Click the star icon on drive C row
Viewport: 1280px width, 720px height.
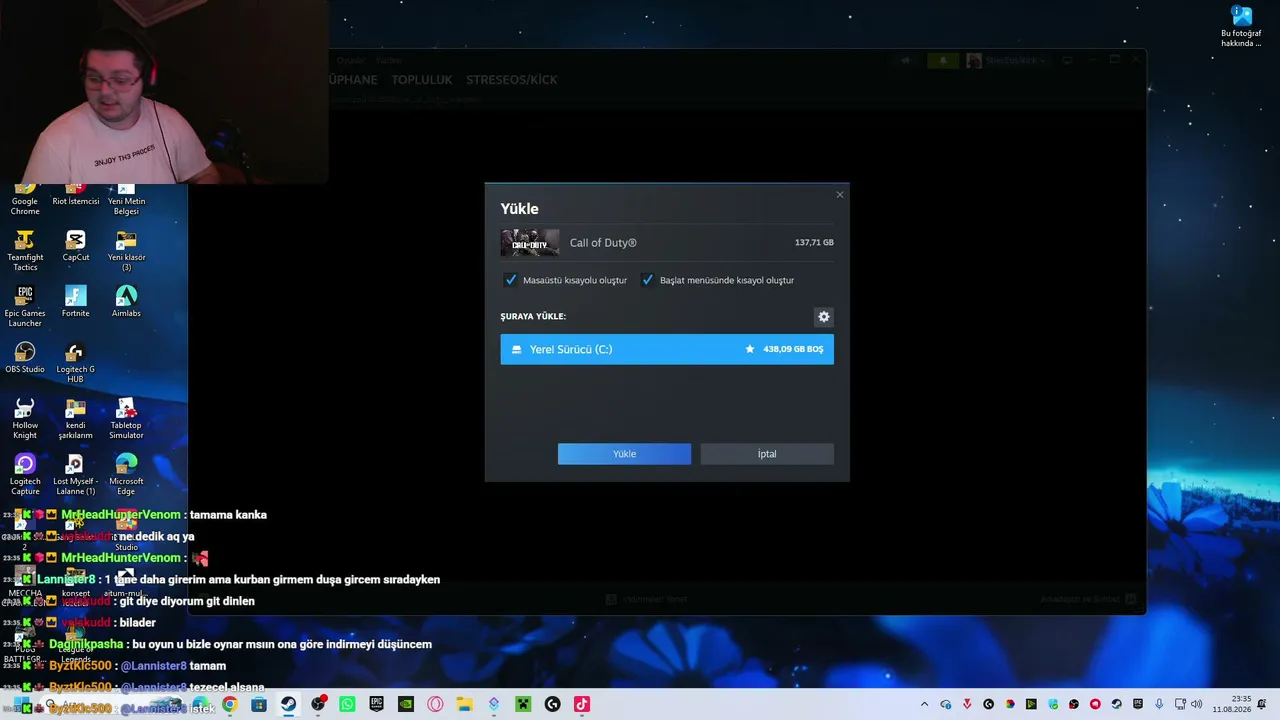[x=750, y=349]
